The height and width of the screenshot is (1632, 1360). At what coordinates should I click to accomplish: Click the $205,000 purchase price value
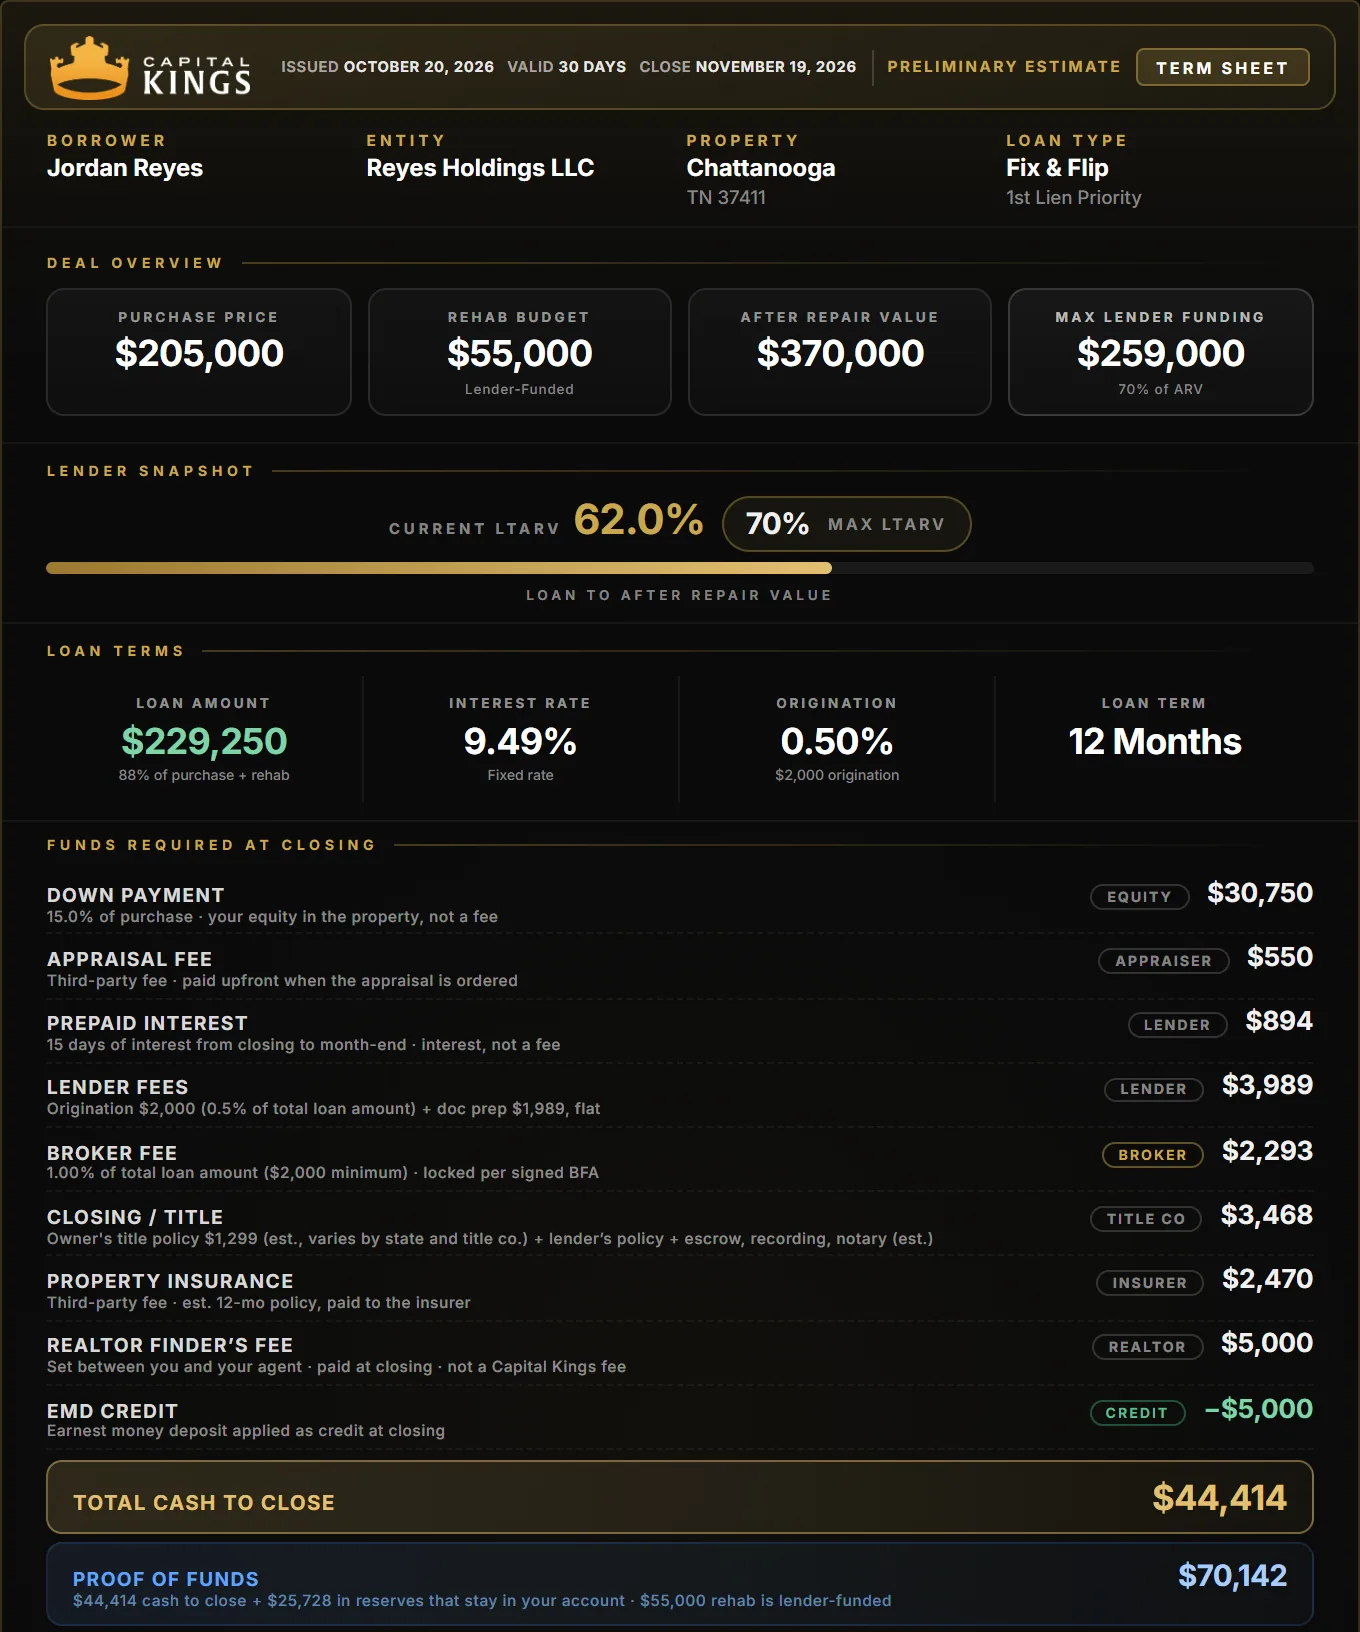point(199,353)
